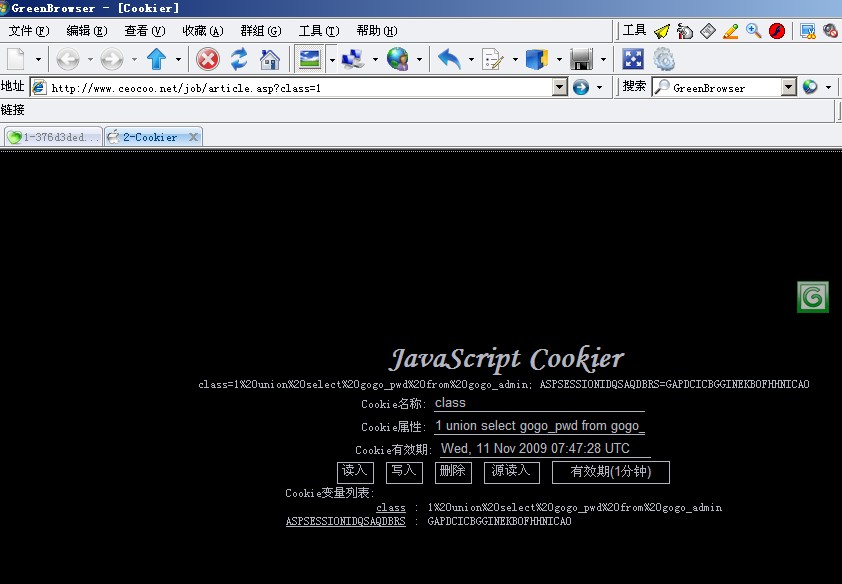Image resolution: width=842 pixels, height=584 pixels.
Task: Open the new page dropdown arrow
Action: (x=38, y=59)
